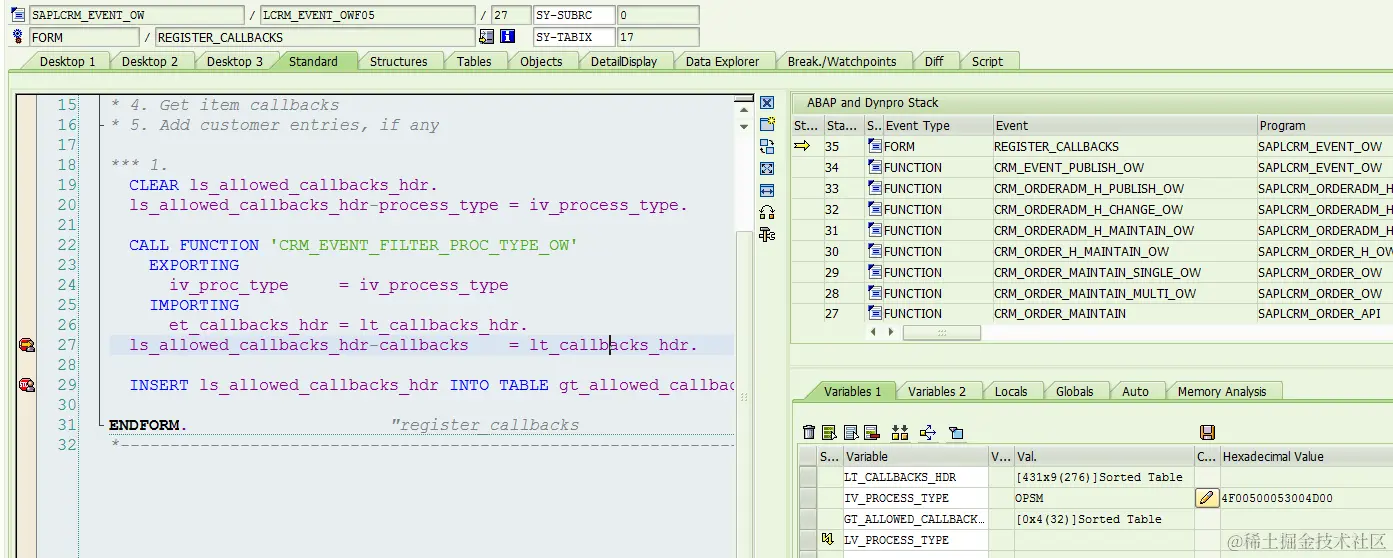Click the SY-TABIX value field showing 17
Viewport: 1393px width, 558px height.
pos(658,37)
